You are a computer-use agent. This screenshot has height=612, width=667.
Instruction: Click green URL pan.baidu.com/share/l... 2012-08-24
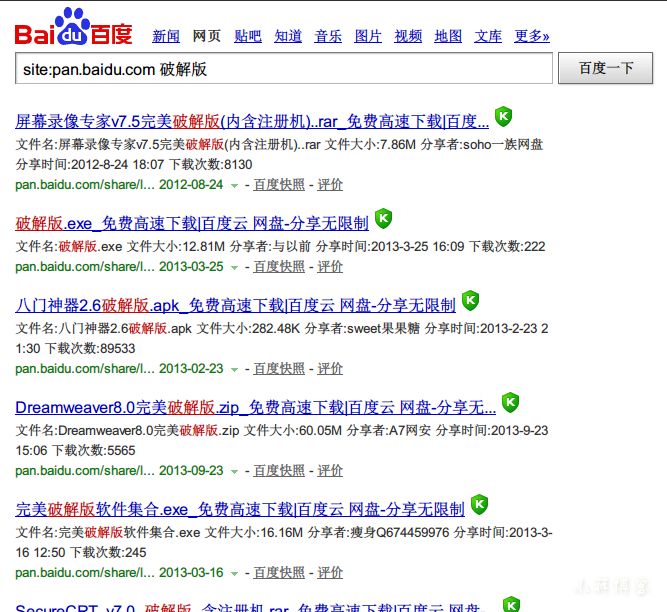pyautogui.click(x=119, y=185)
